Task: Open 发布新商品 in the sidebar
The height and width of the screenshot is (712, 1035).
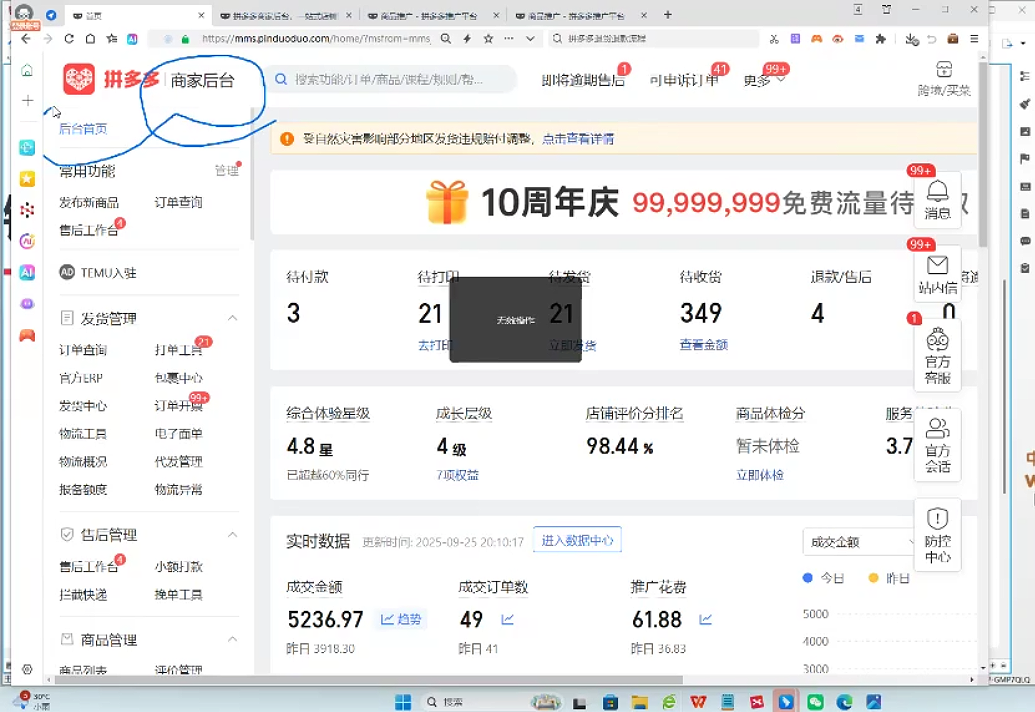Action: click(x=89, y=202)
